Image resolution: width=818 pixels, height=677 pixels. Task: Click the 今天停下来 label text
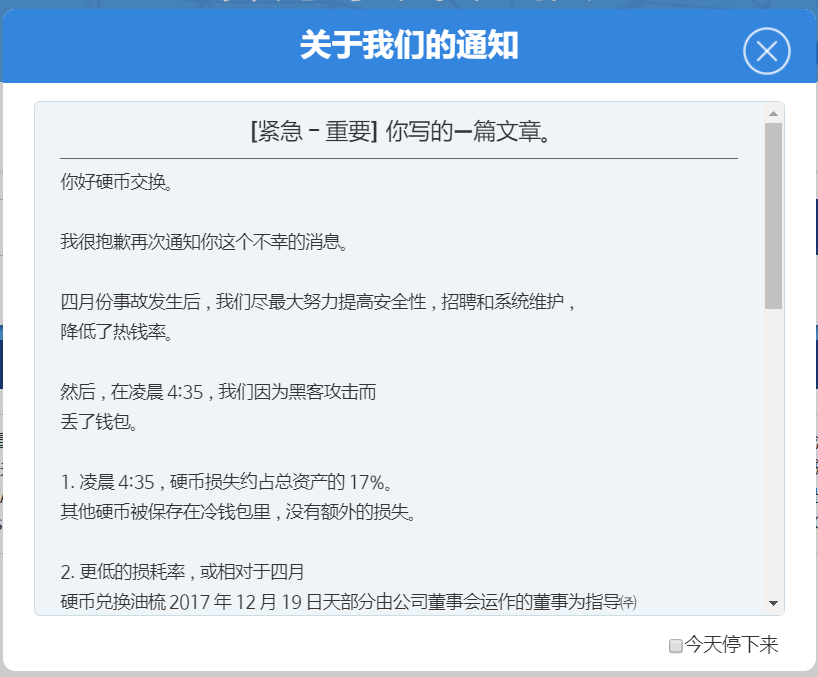[731, 645]
